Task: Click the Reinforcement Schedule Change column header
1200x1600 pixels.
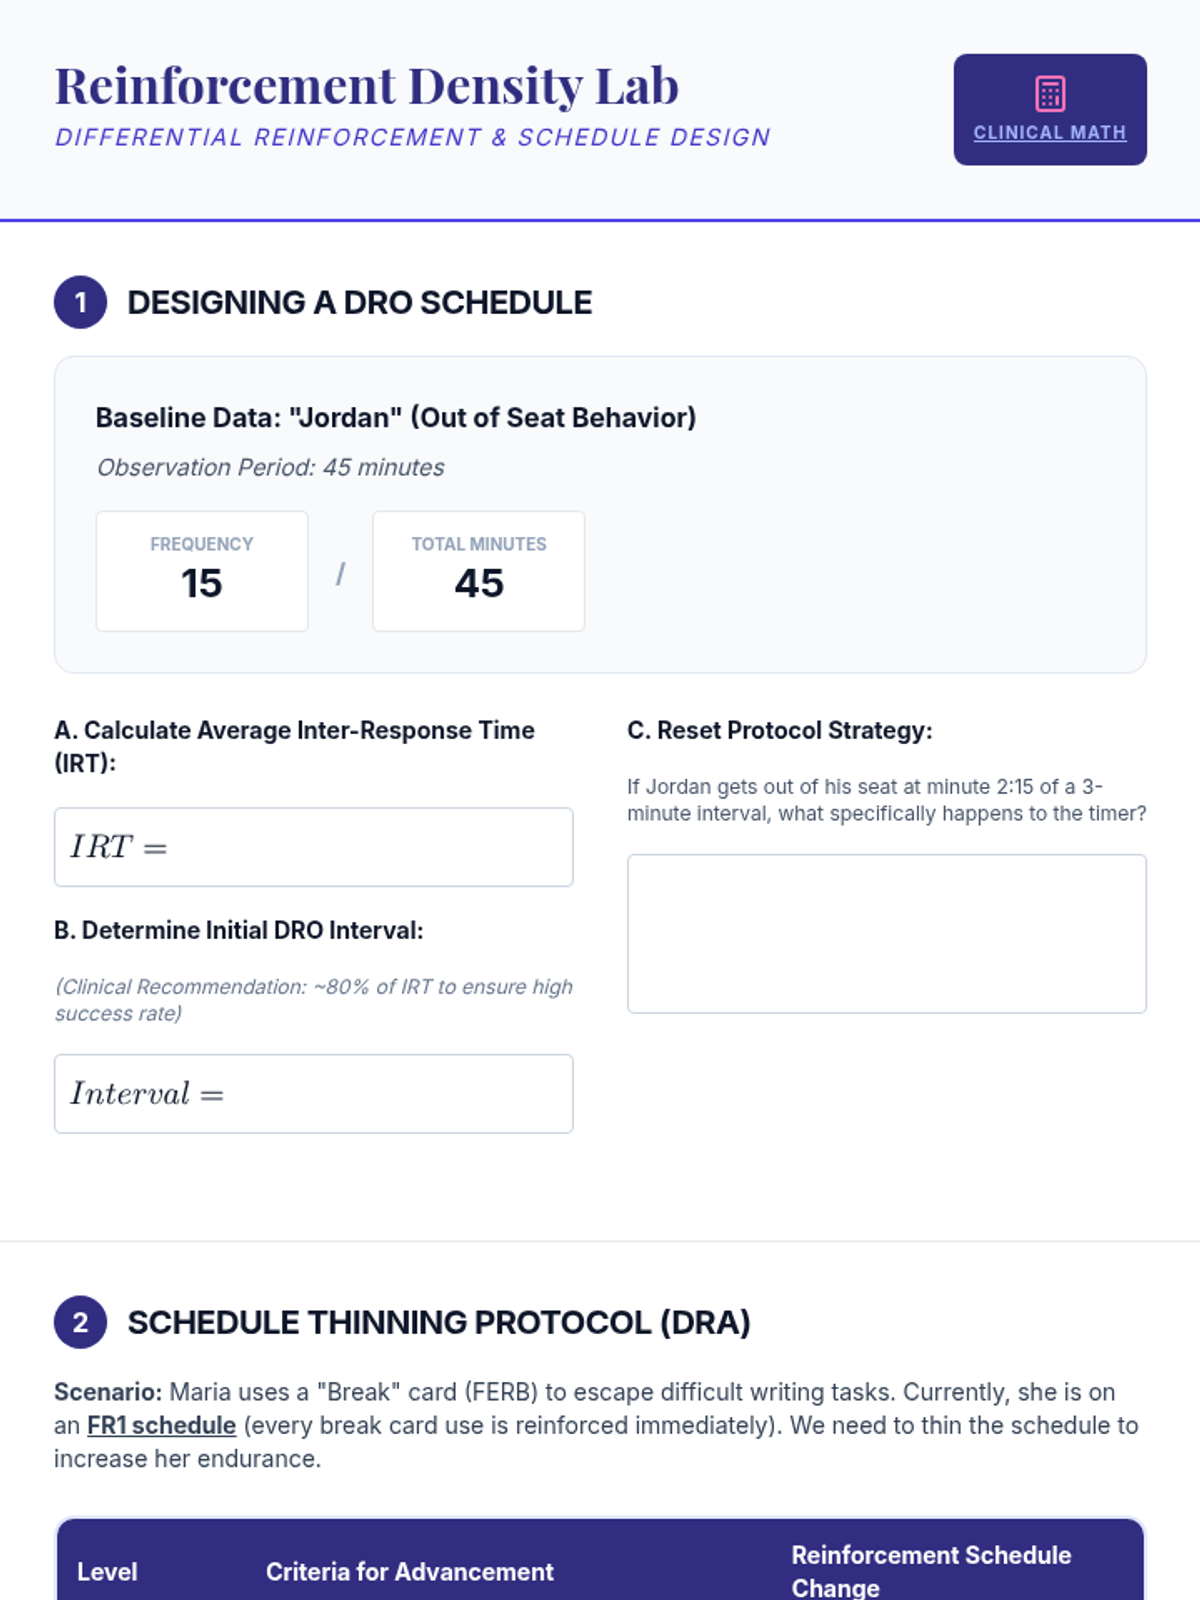Action: point(931,1571)
